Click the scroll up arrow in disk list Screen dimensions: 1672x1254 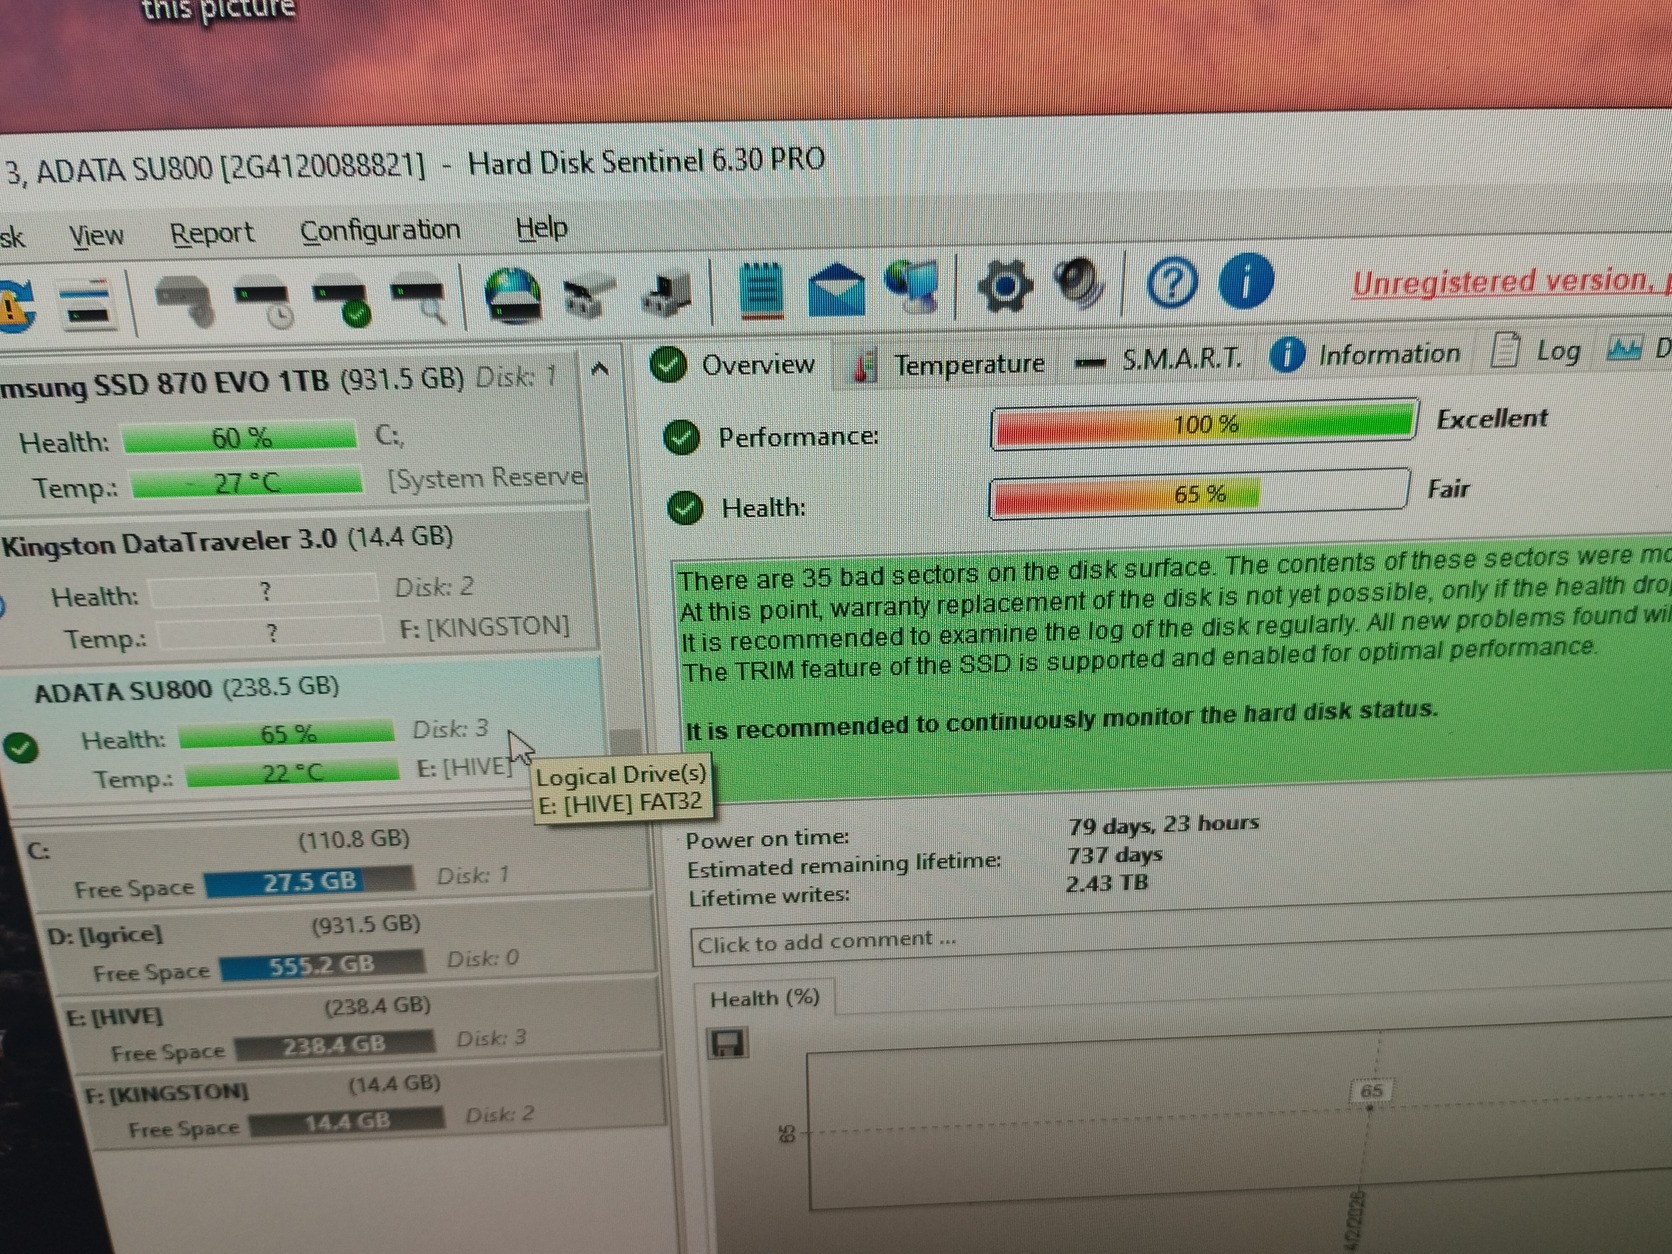pyautogui.click(x=600, y=369)
